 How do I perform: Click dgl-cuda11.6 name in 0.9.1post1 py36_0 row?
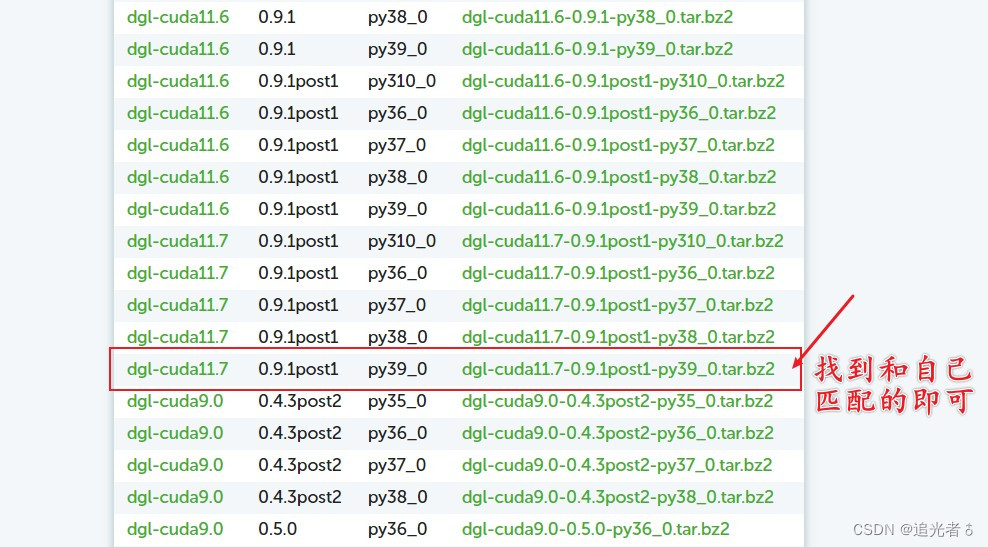pyautogui.click(x=178, y=113)
